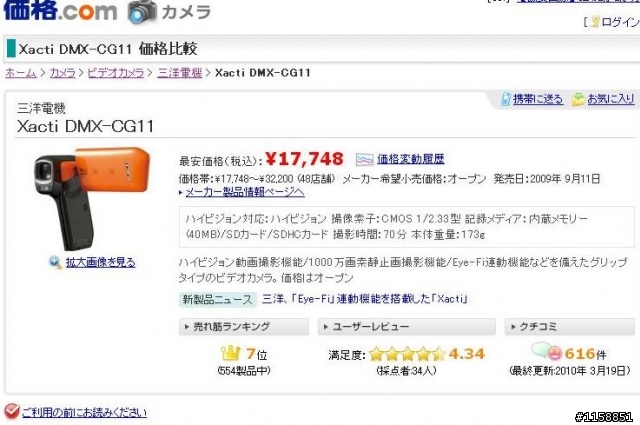Screen dimensions: 640x425
Task: Open the メーカー製品情報ページへ link
Action: [245, 192]
